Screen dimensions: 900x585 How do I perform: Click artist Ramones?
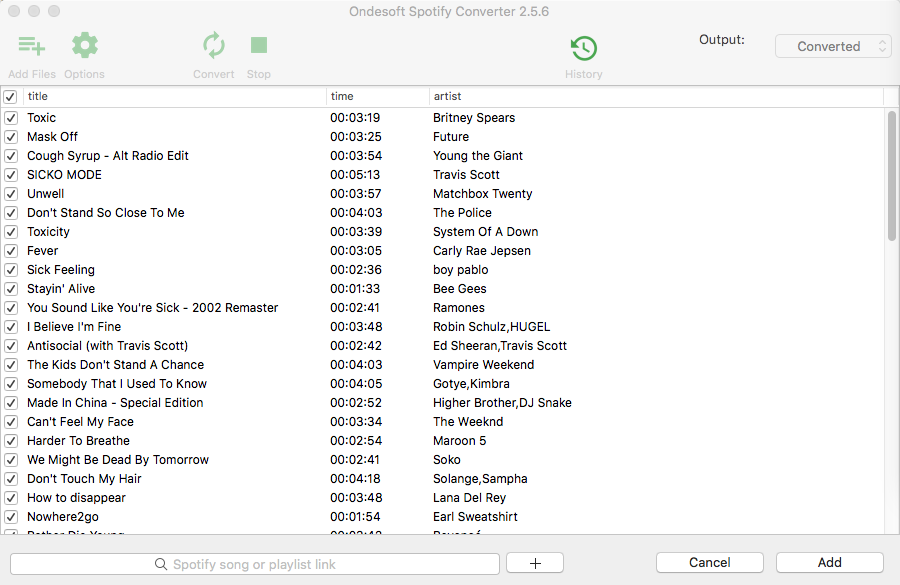coord(459,308)
